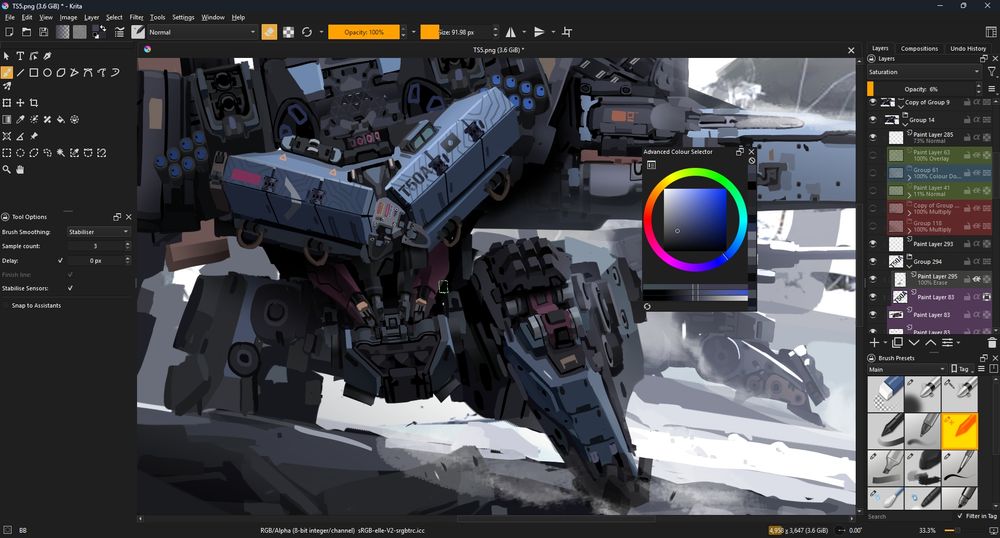Screen dimensions: 1000x538
Task: Expand the Group 61 layer
Action: coord(909,177)
